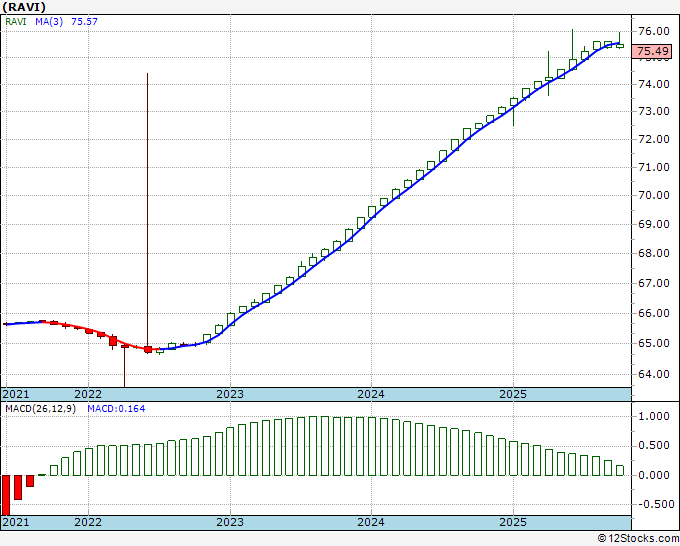Click the current price tag 75.49

(653, 51)
